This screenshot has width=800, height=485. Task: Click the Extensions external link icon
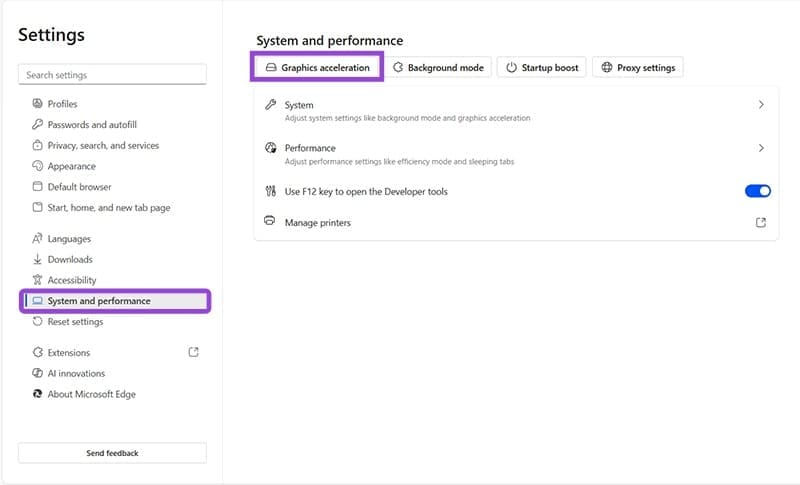[x=194, y=352]
